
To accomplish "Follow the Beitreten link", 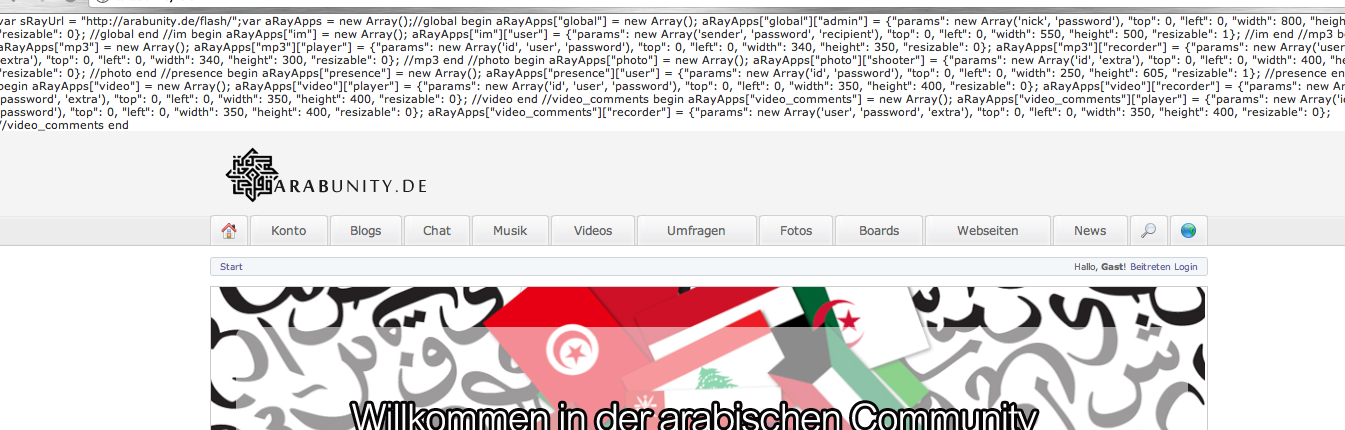I will tap(1150, 267).
